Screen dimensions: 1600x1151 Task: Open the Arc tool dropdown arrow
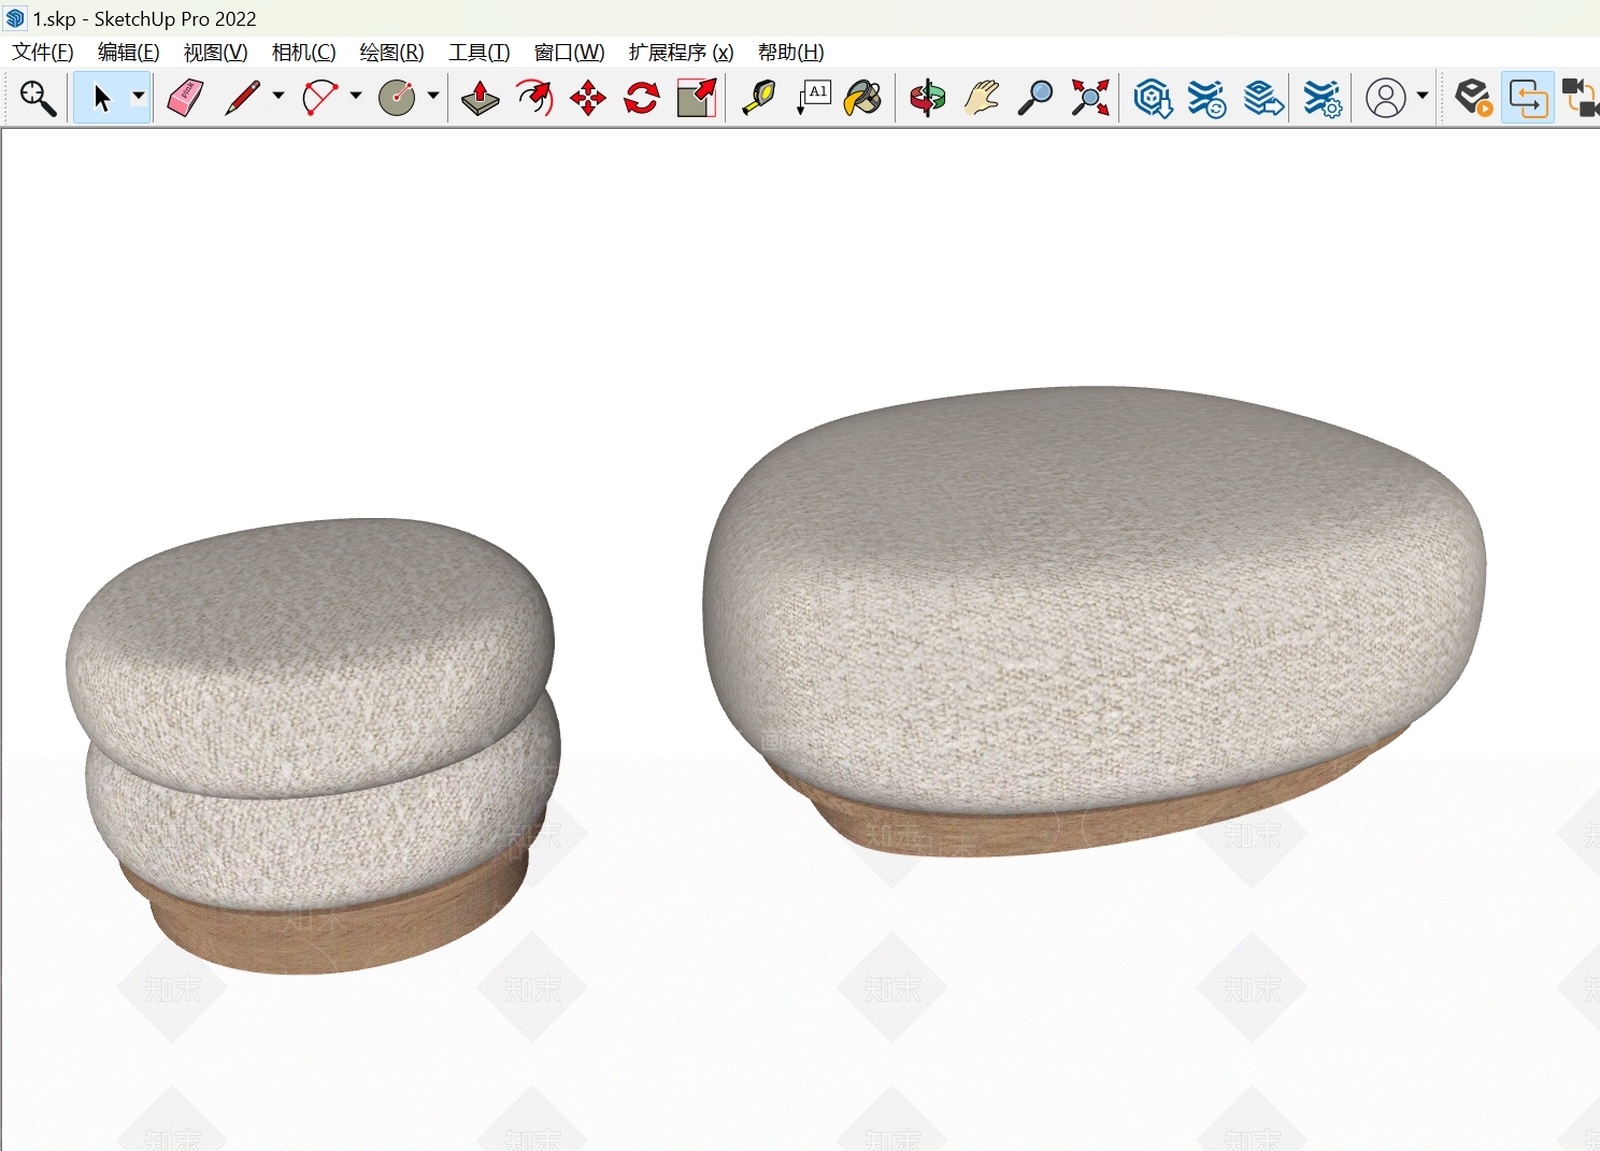(x=356, y=97)
